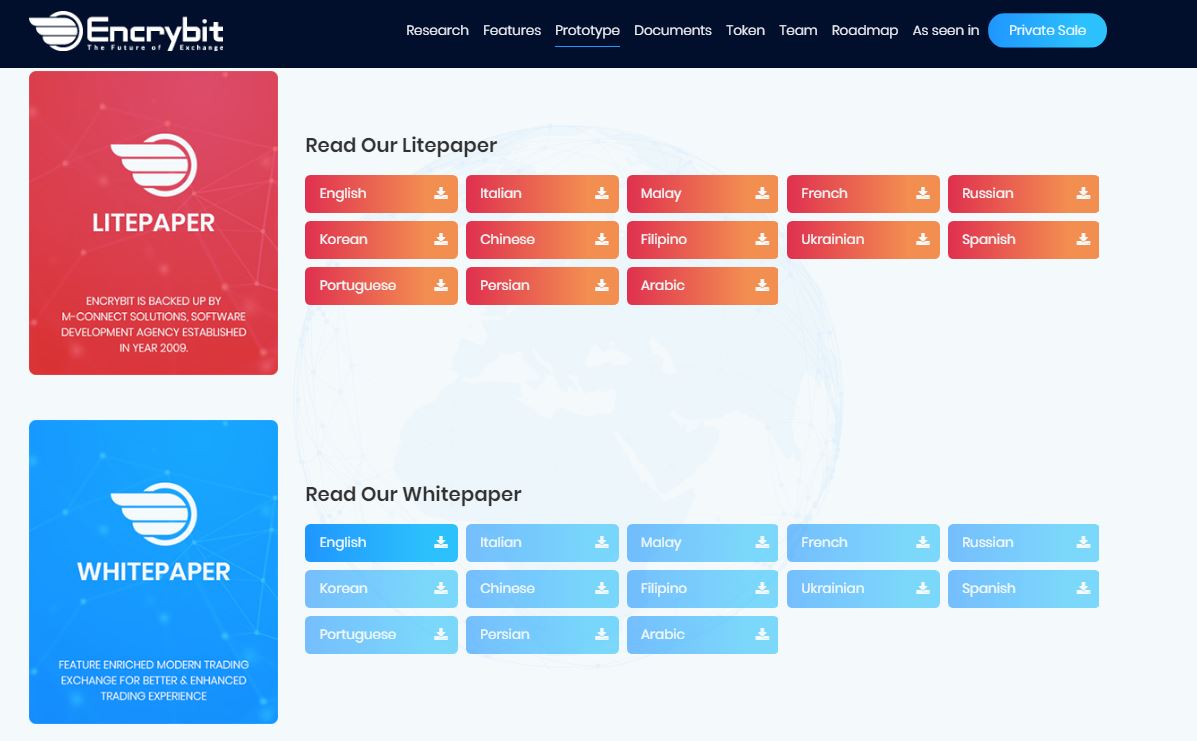Click download icon on Whitepaper Persian button
The width and height of the screenshot is (1197, 741).
[x=602, y=633]
